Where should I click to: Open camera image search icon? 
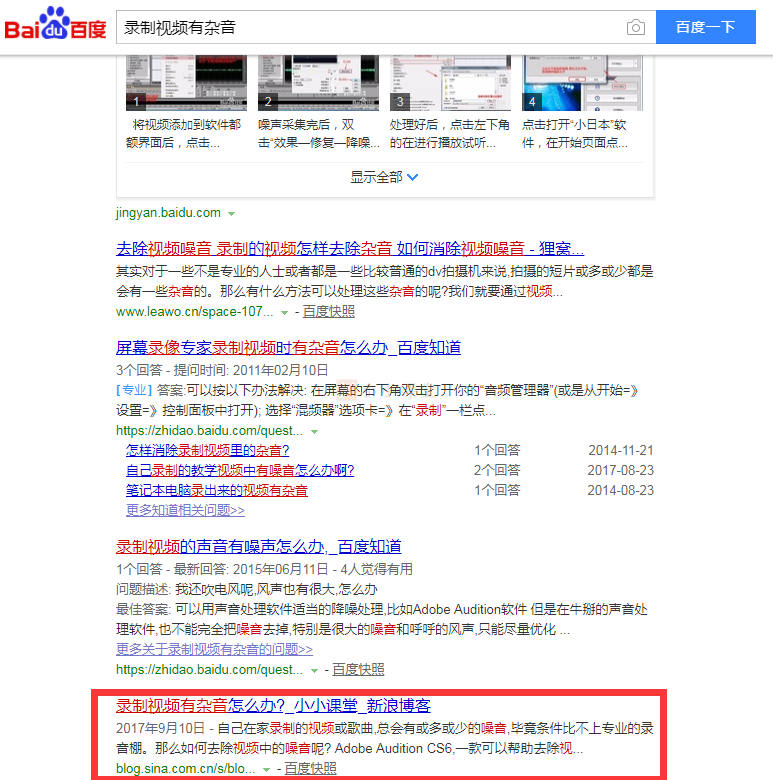click(635, 27)
